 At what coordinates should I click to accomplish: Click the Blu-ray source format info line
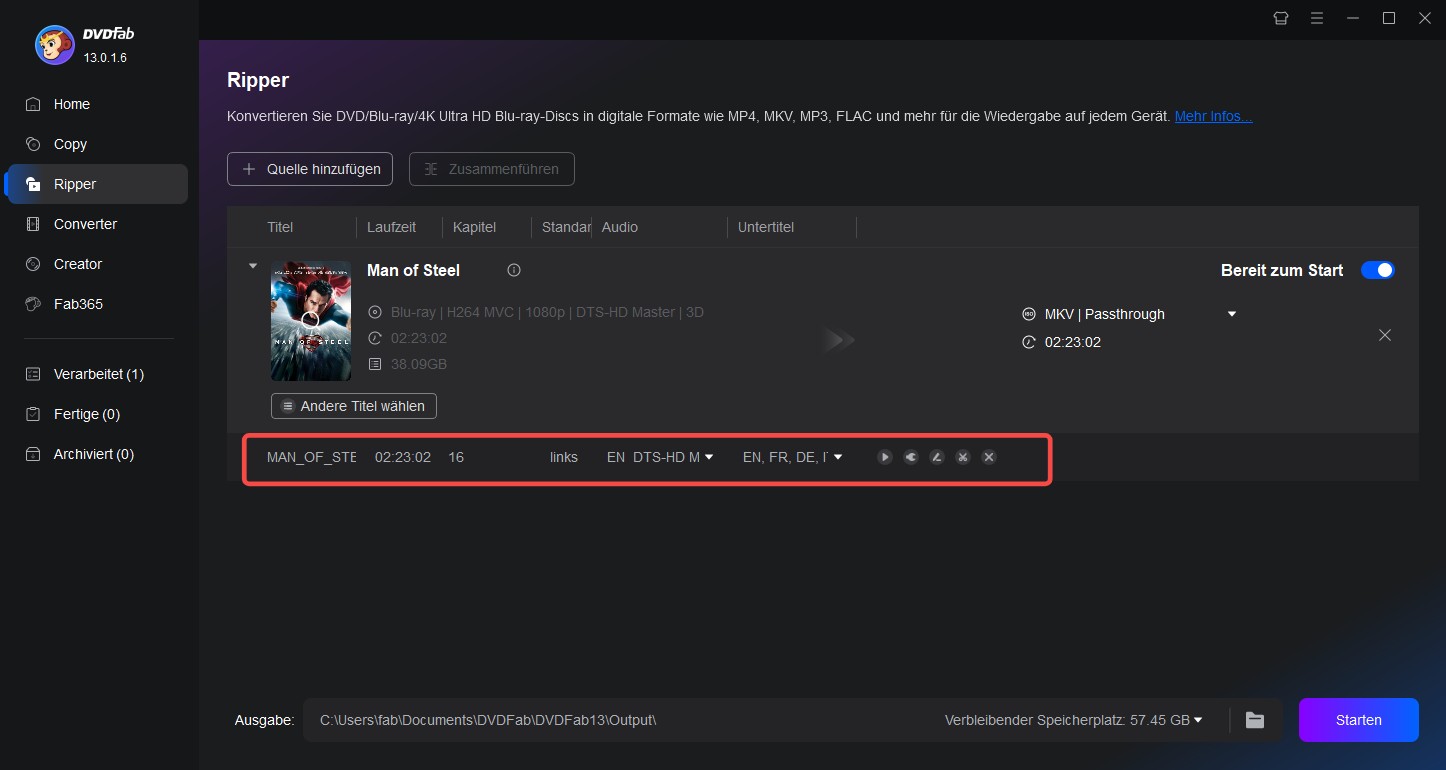(x=547, y=312)
